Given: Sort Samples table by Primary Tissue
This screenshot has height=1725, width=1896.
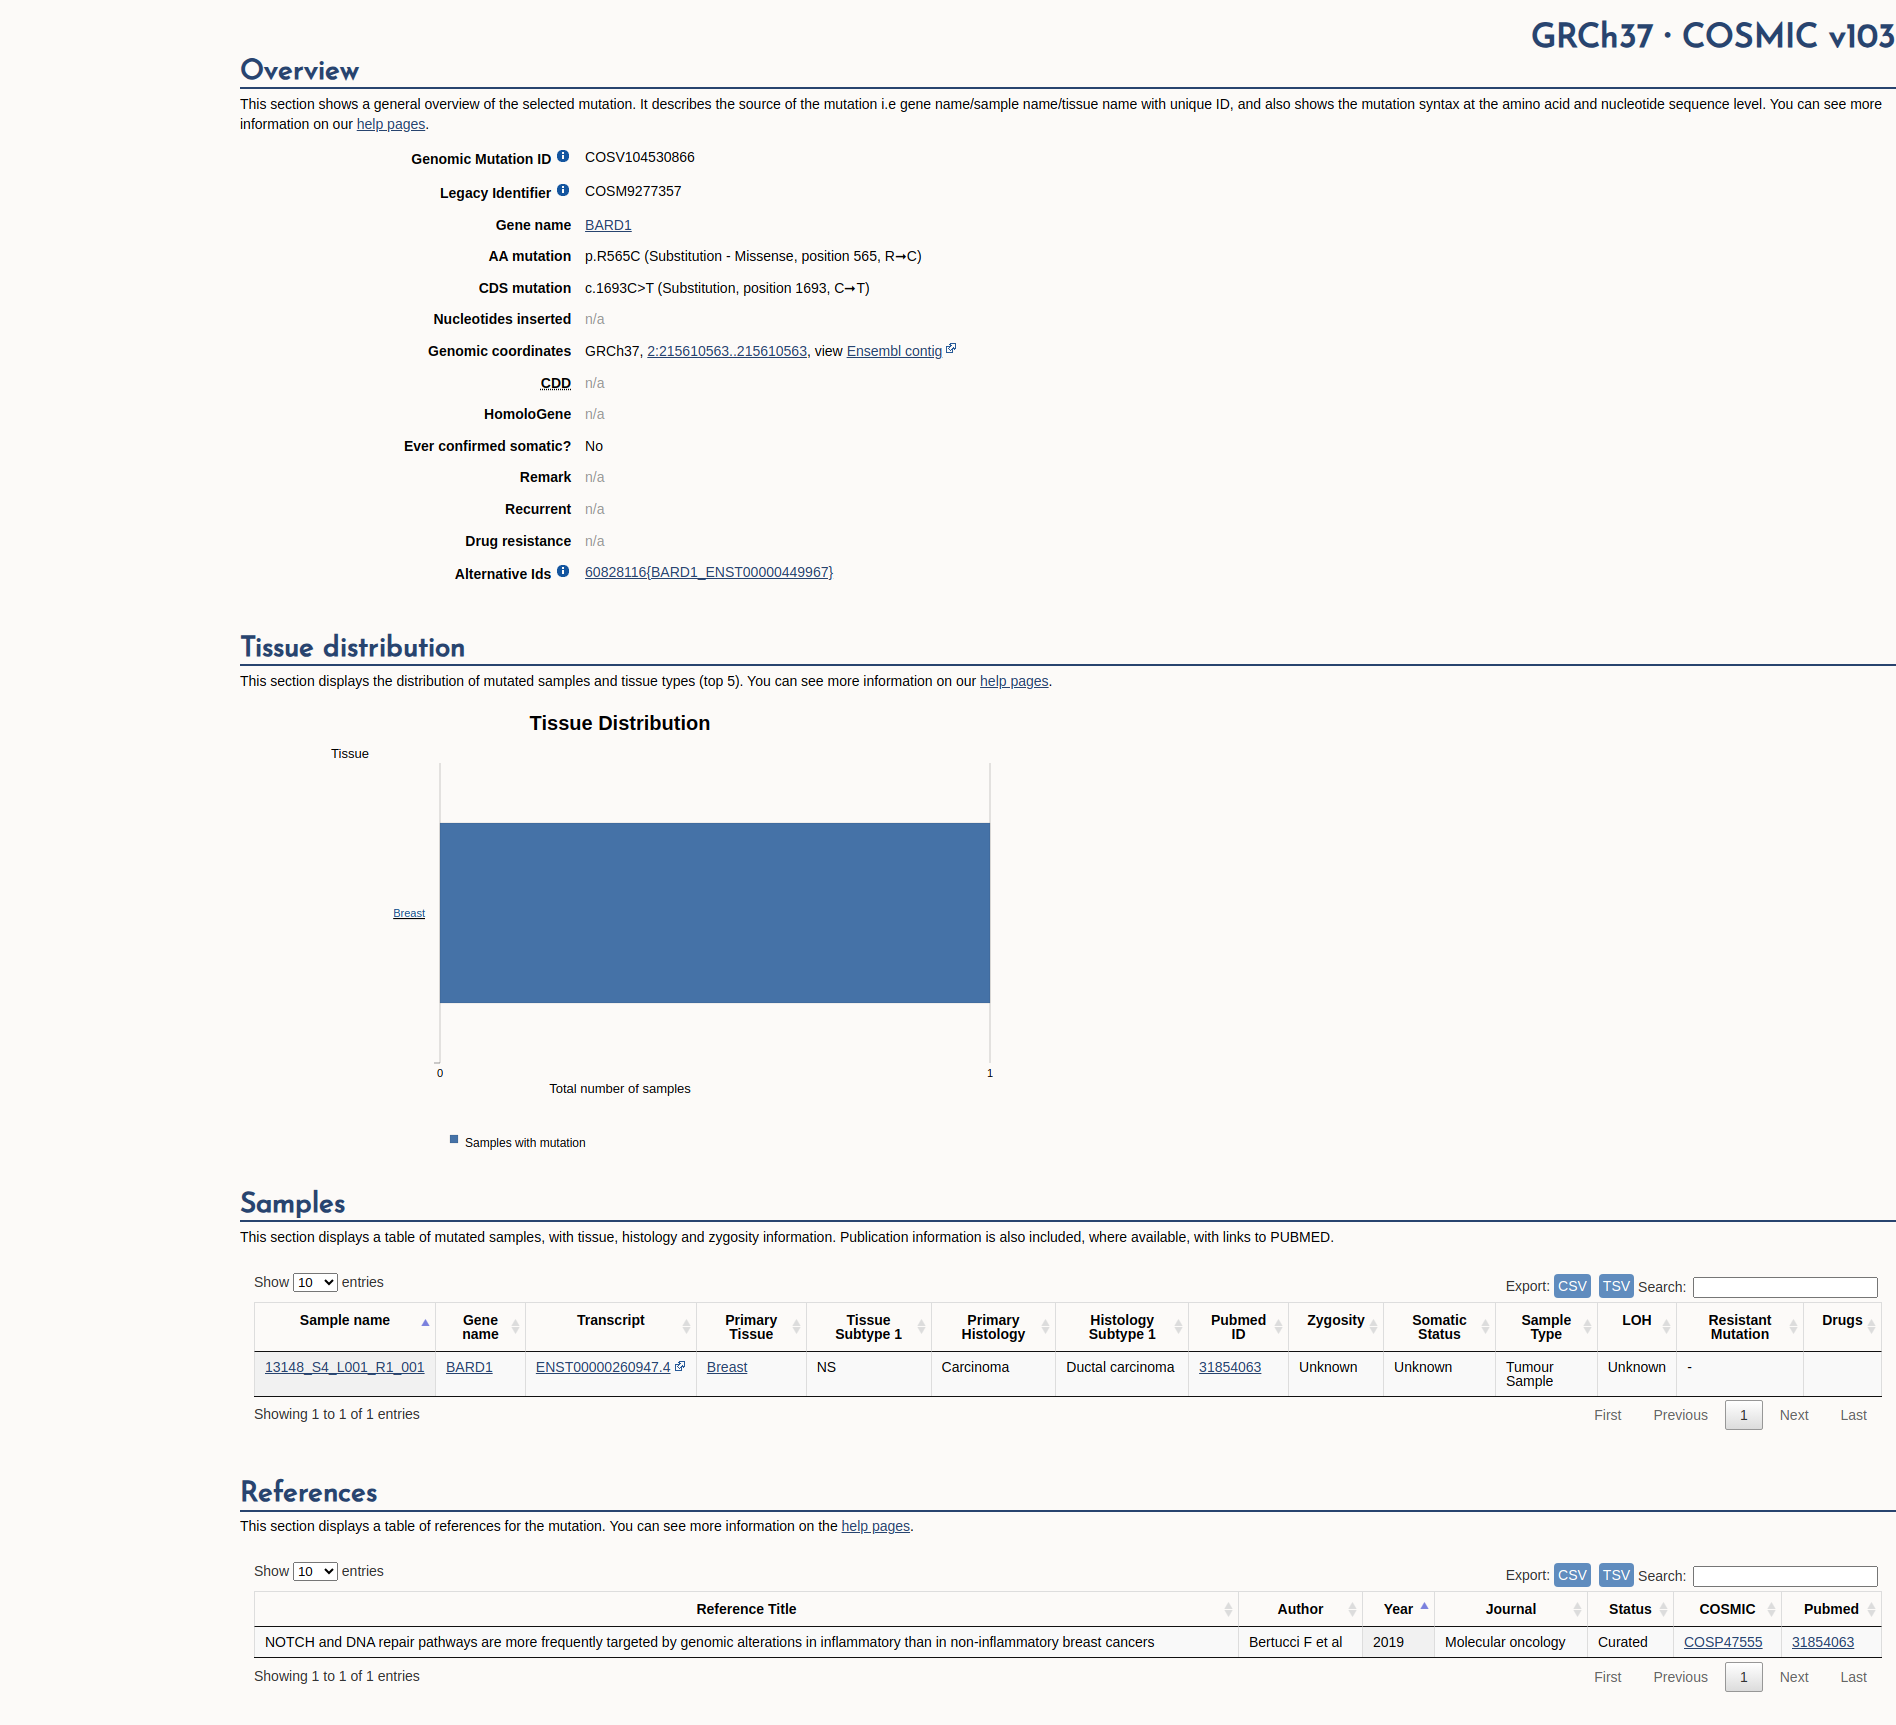Looking at the screenshot, I should [x=751, y=1327].
